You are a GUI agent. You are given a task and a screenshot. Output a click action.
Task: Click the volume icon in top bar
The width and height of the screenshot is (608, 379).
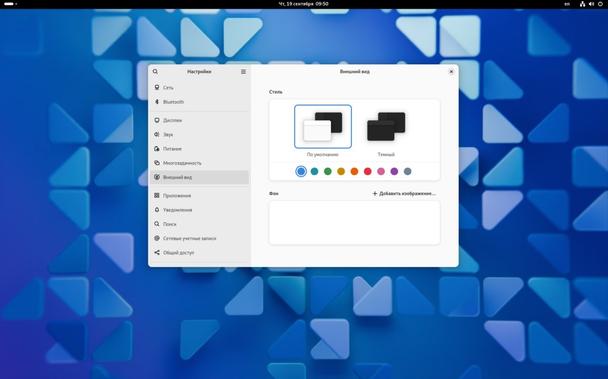click(591, 4)
